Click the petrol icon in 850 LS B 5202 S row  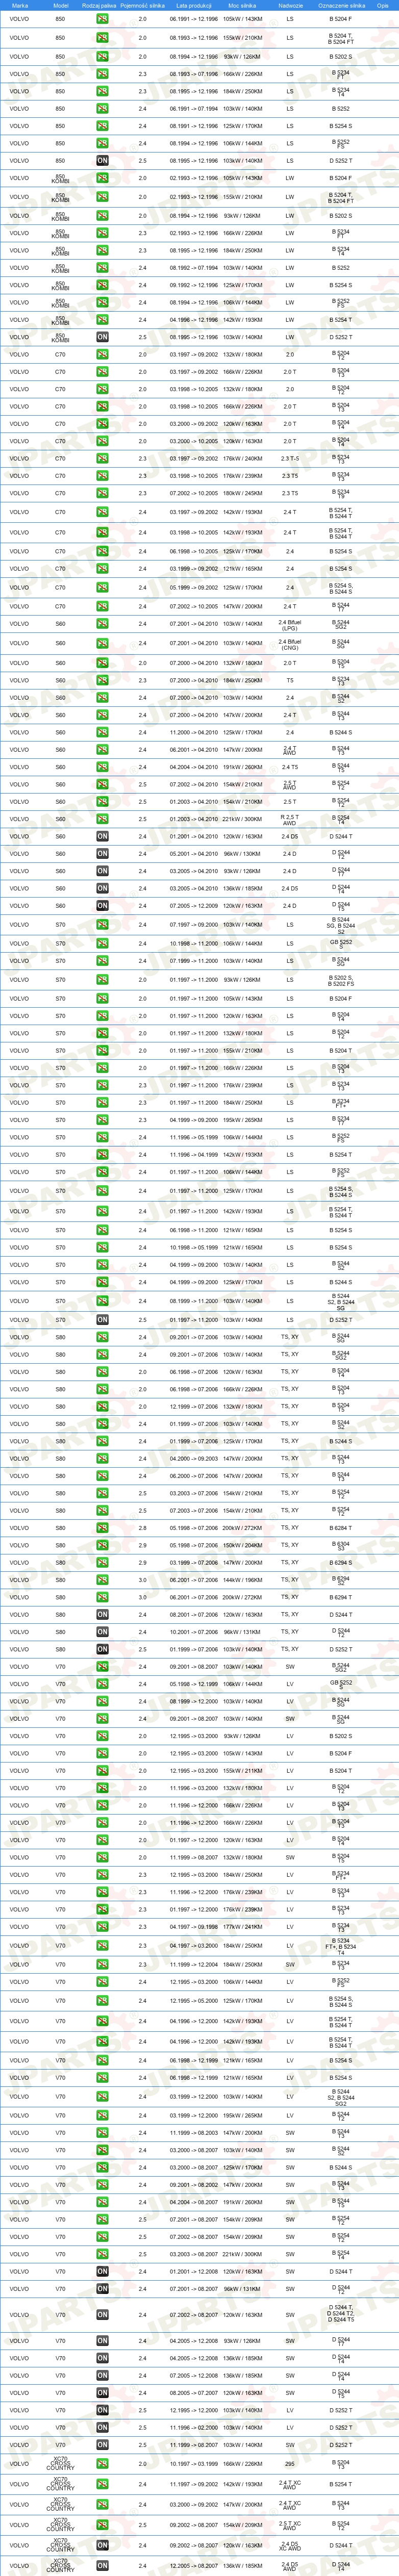coord(102,57)
